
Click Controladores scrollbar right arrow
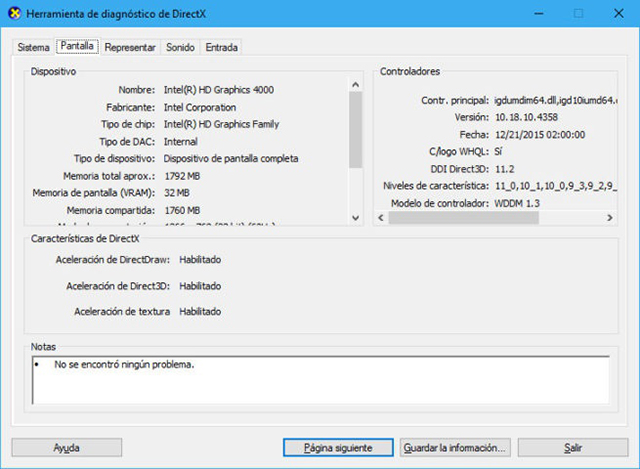point(609,218)
